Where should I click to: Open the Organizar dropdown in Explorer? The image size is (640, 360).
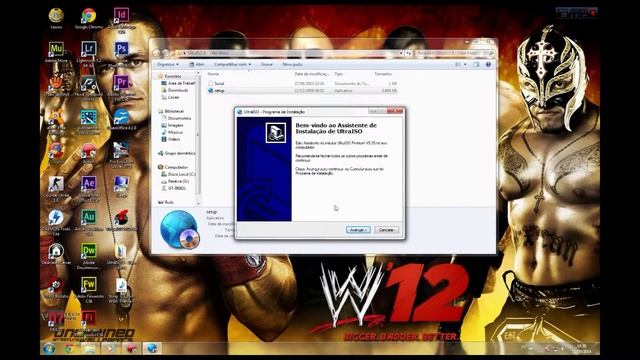(x=168, y=64)
